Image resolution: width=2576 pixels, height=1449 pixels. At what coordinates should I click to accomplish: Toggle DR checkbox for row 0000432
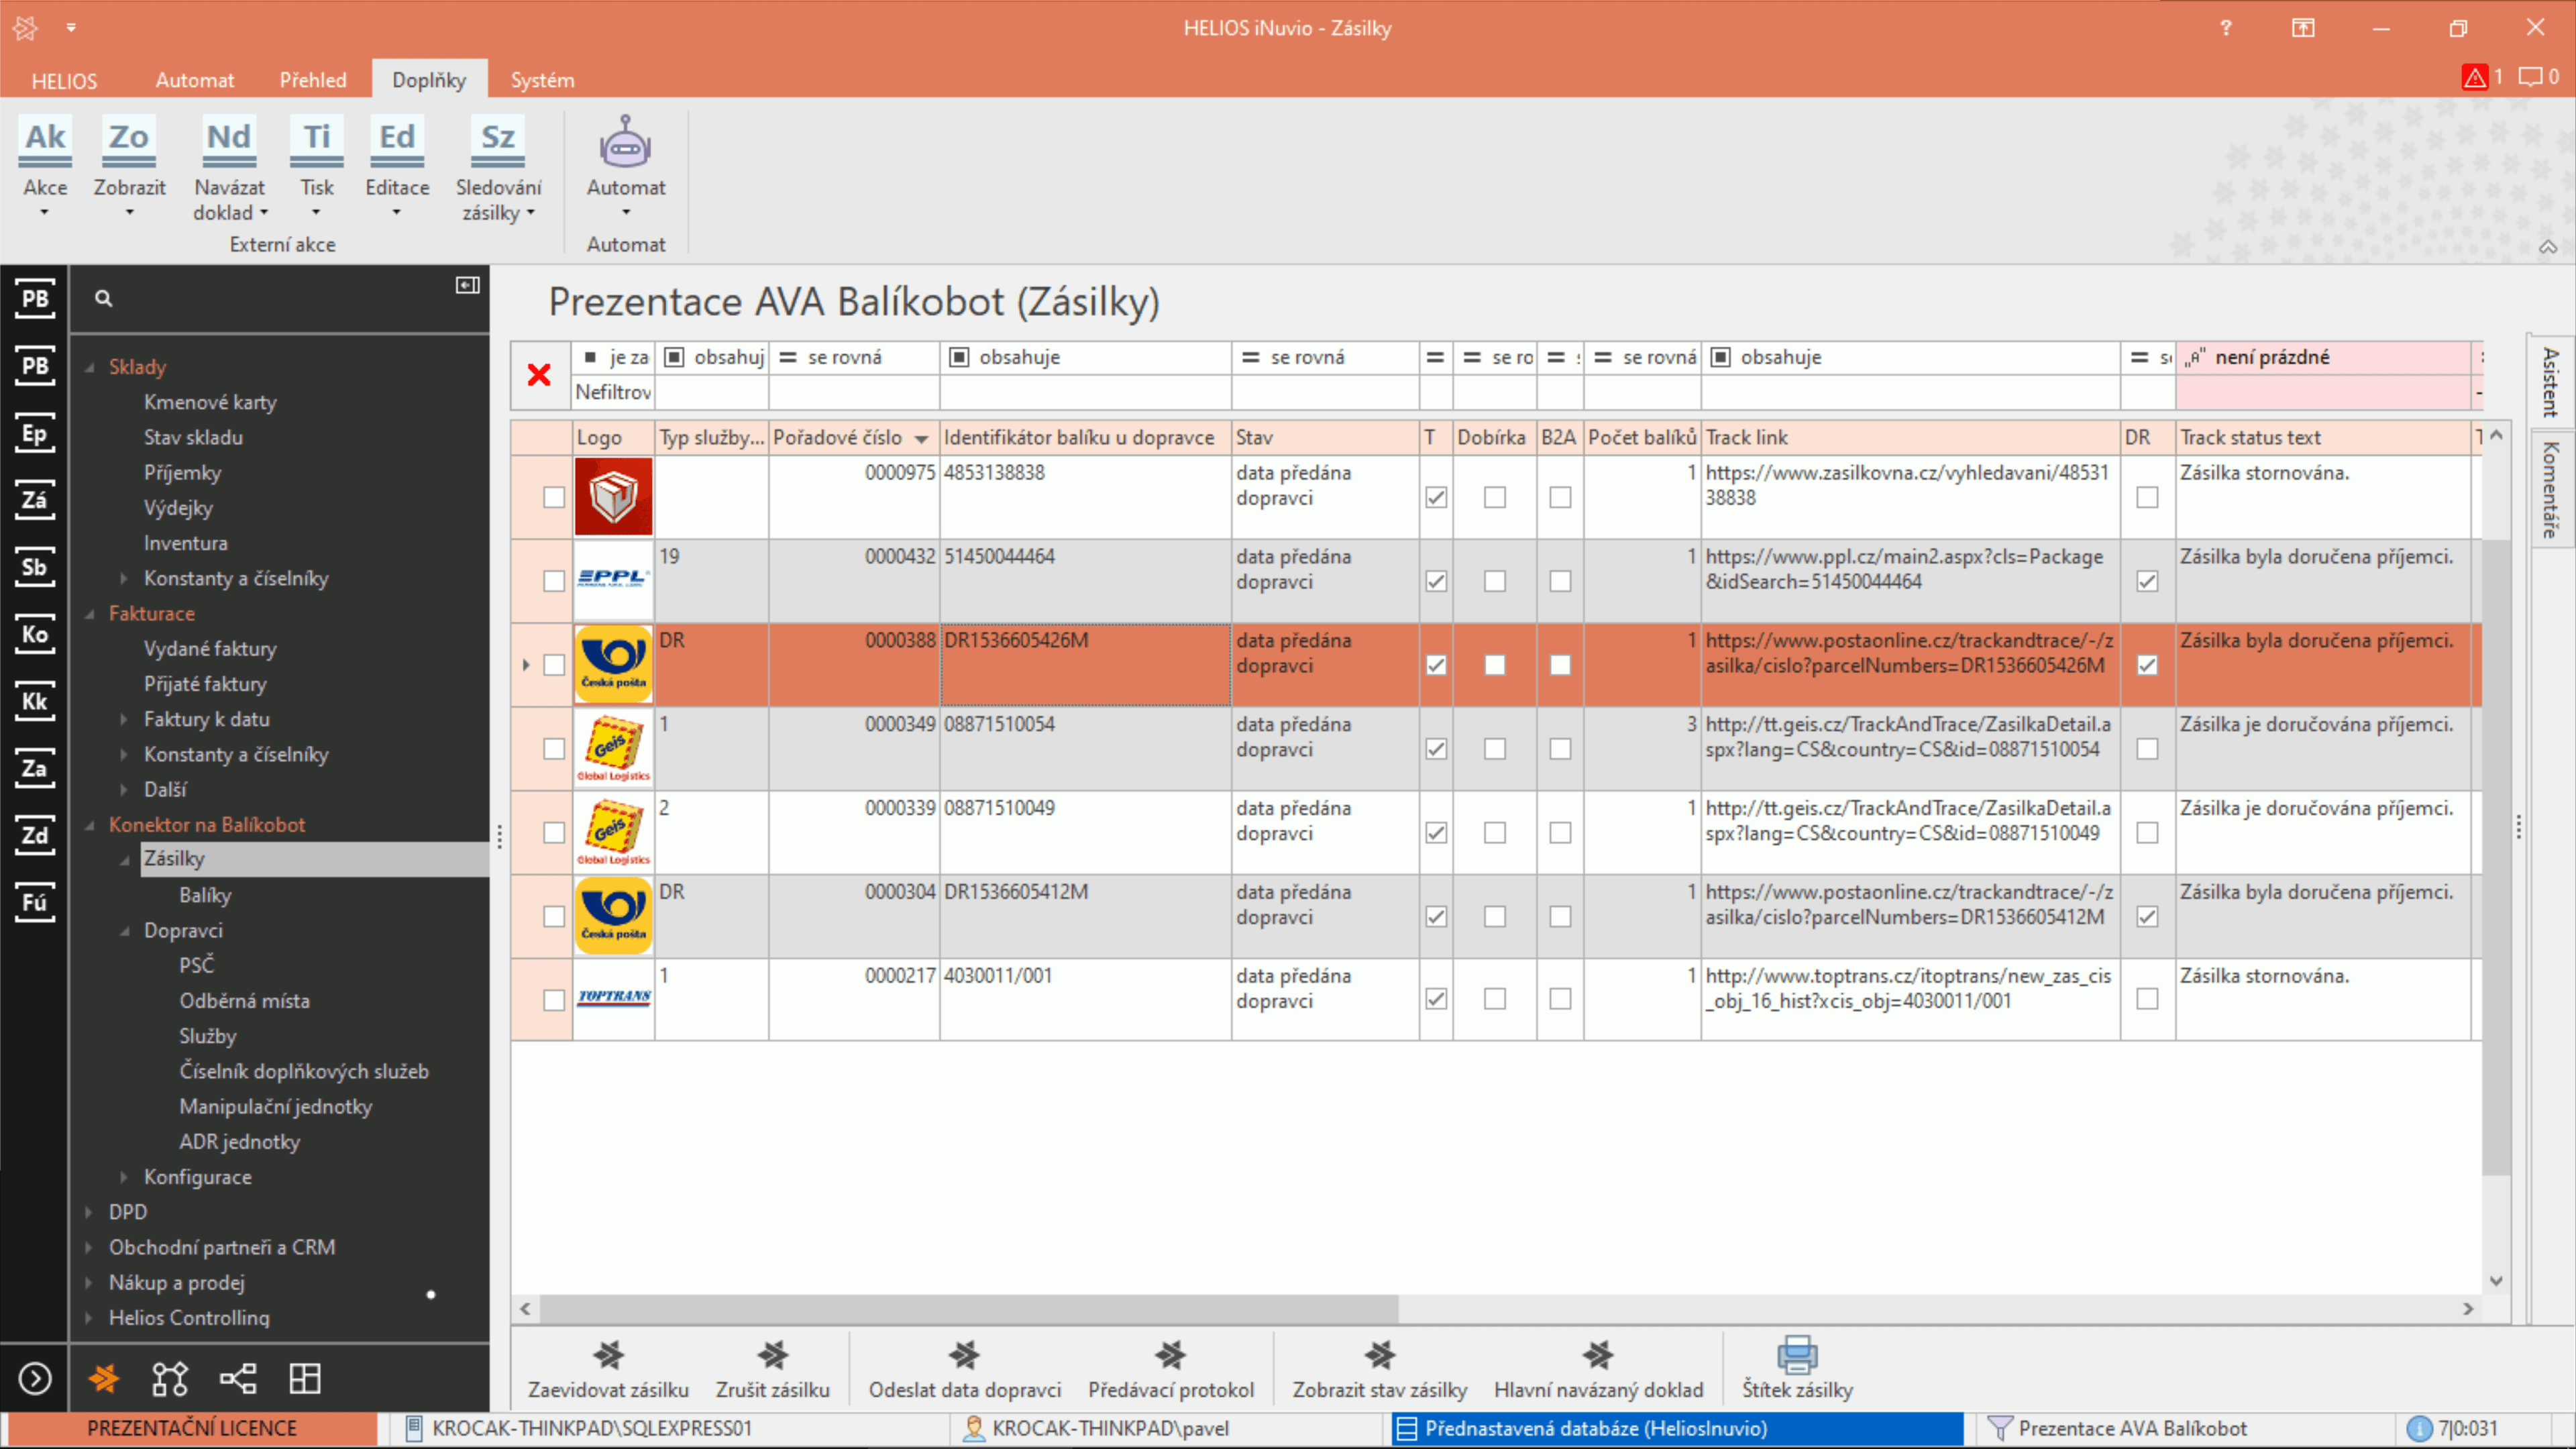coord(2147,581)
